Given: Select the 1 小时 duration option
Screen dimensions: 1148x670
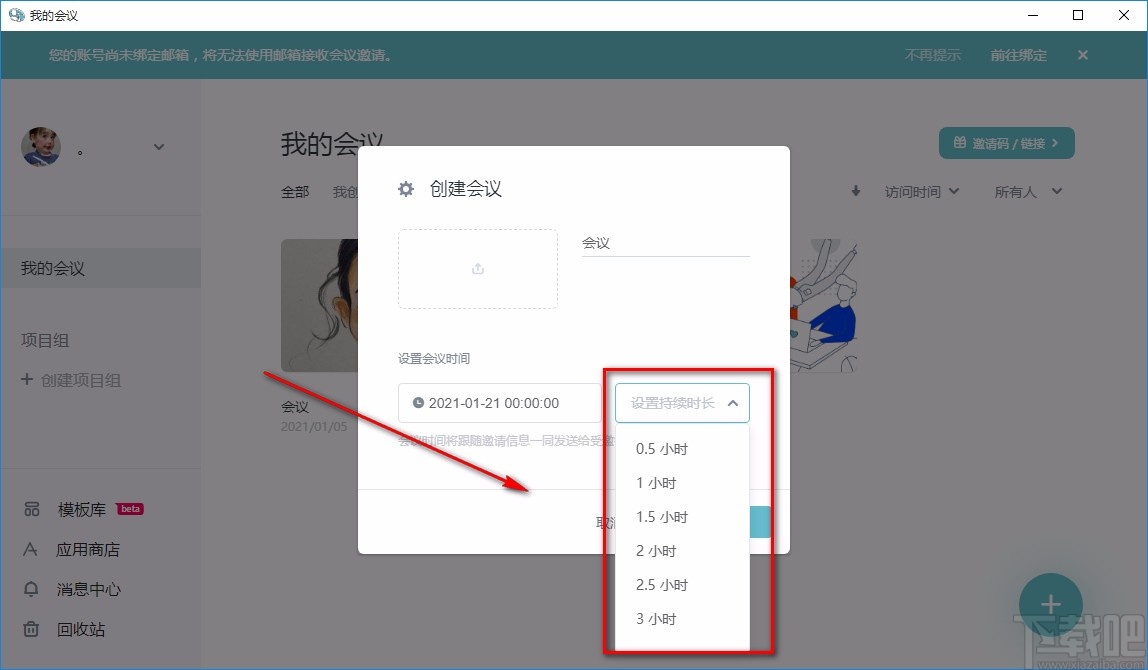Looking at the screenshot, I should point(655,483).
